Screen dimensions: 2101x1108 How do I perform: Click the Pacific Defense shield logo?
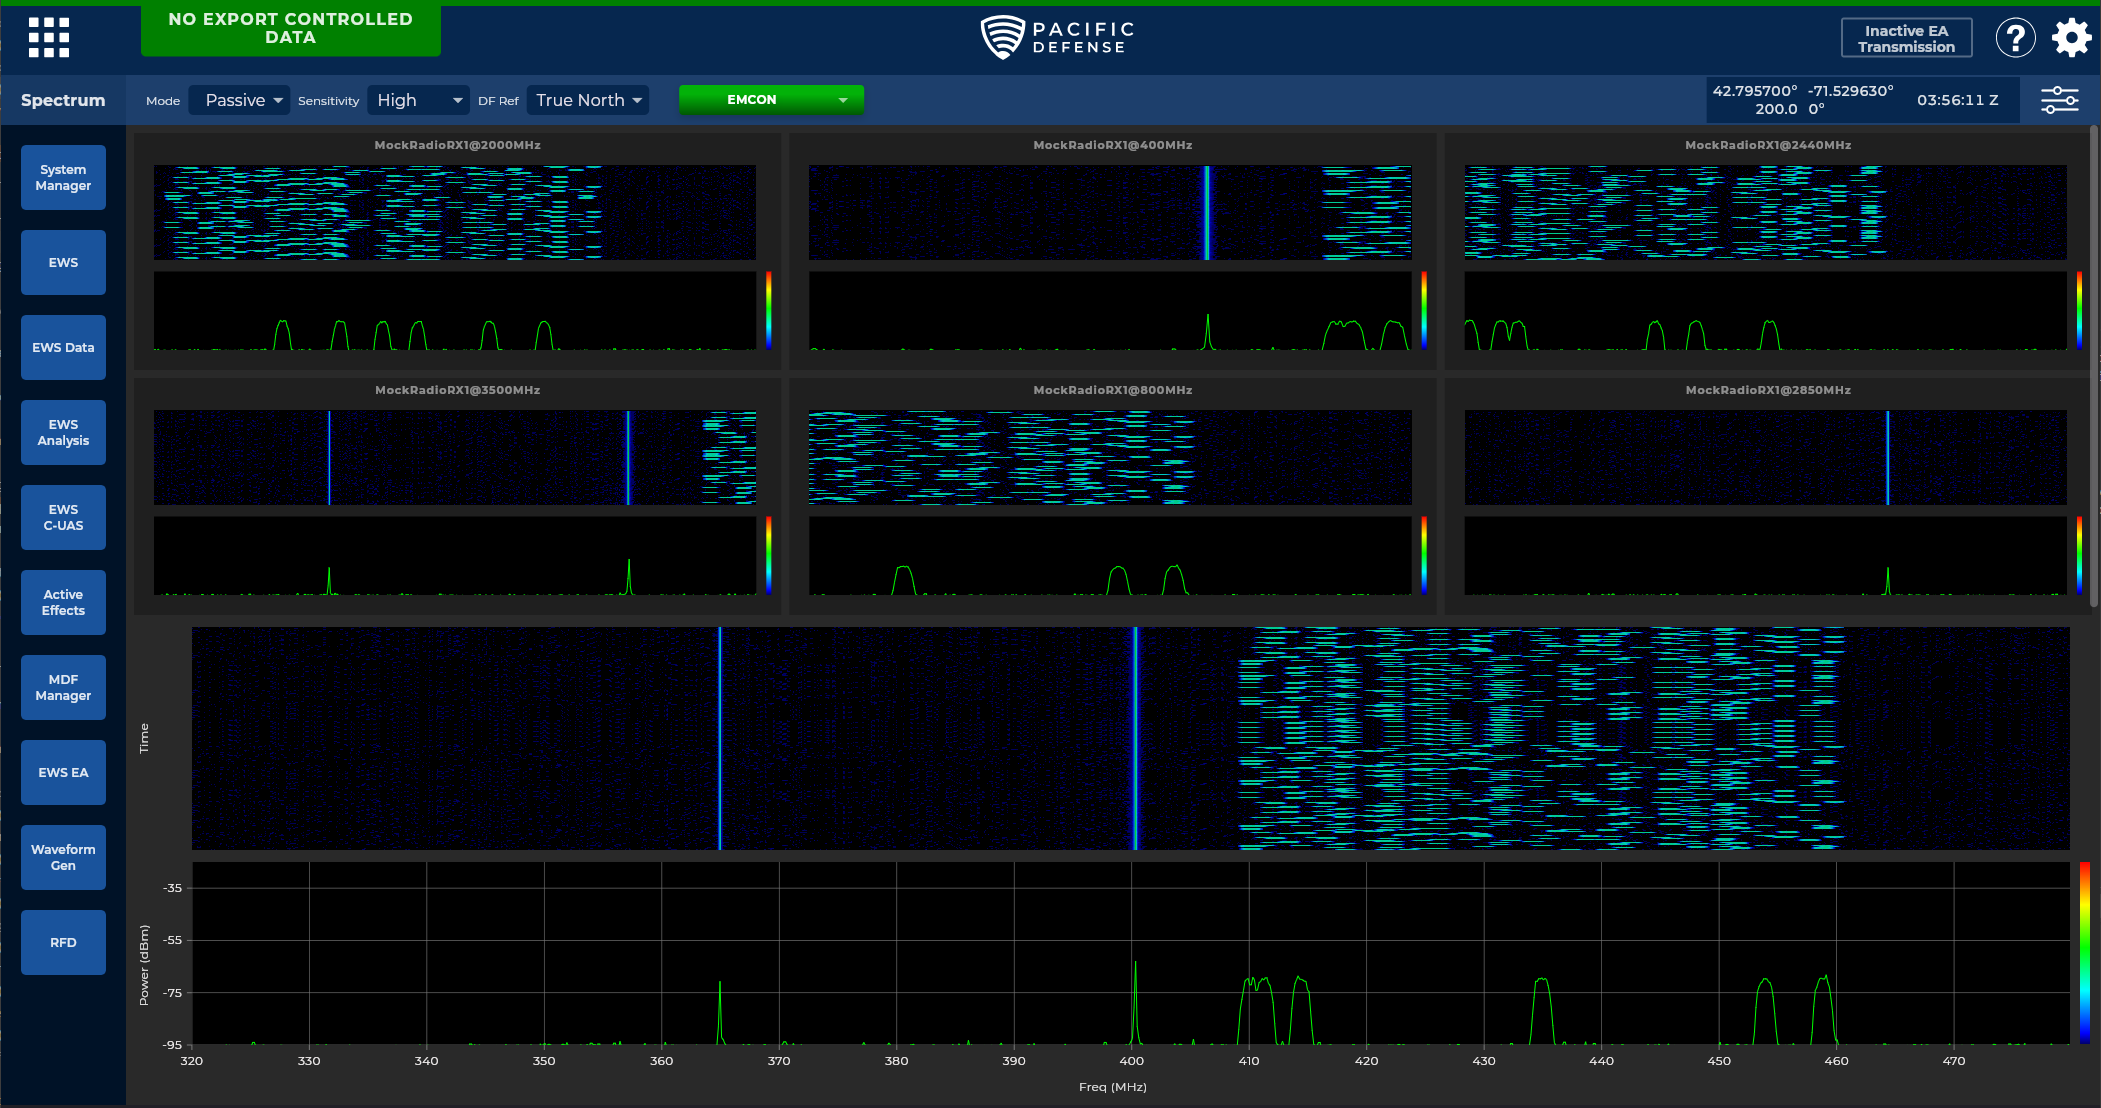[x=1002, y=37]
